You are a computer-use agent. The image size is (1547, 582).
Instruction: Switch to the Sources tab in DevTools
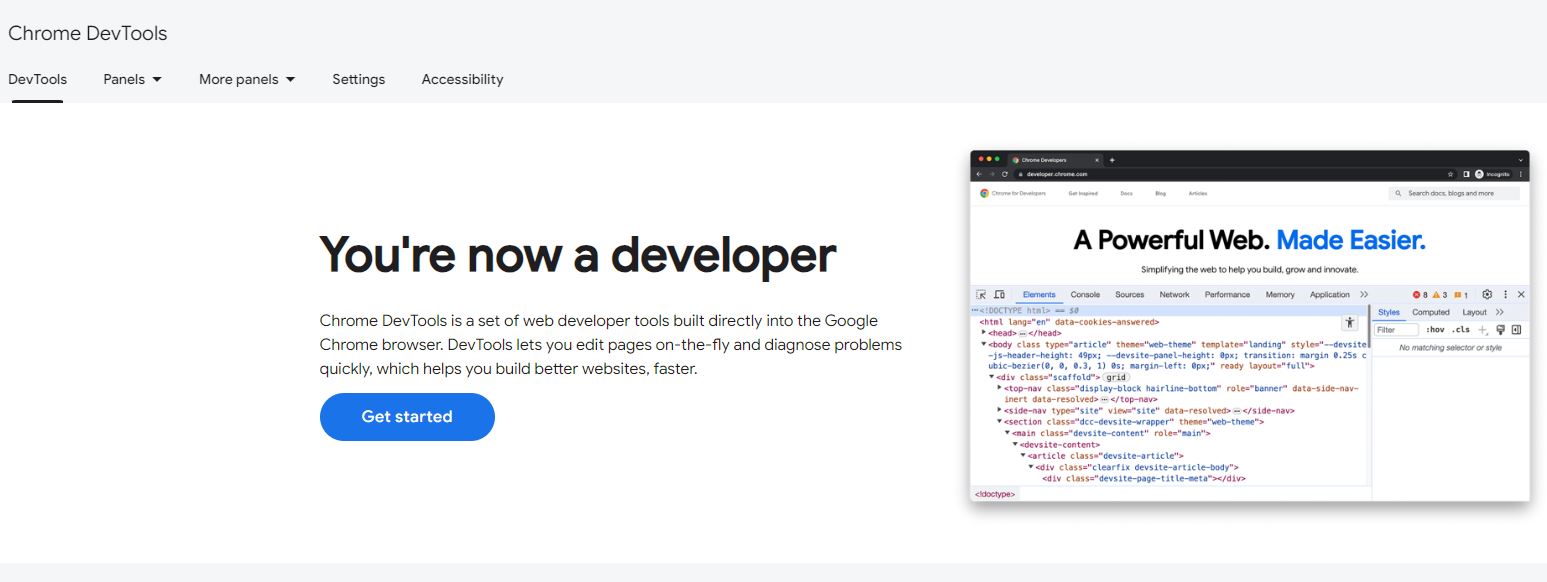pos(1130,295)
